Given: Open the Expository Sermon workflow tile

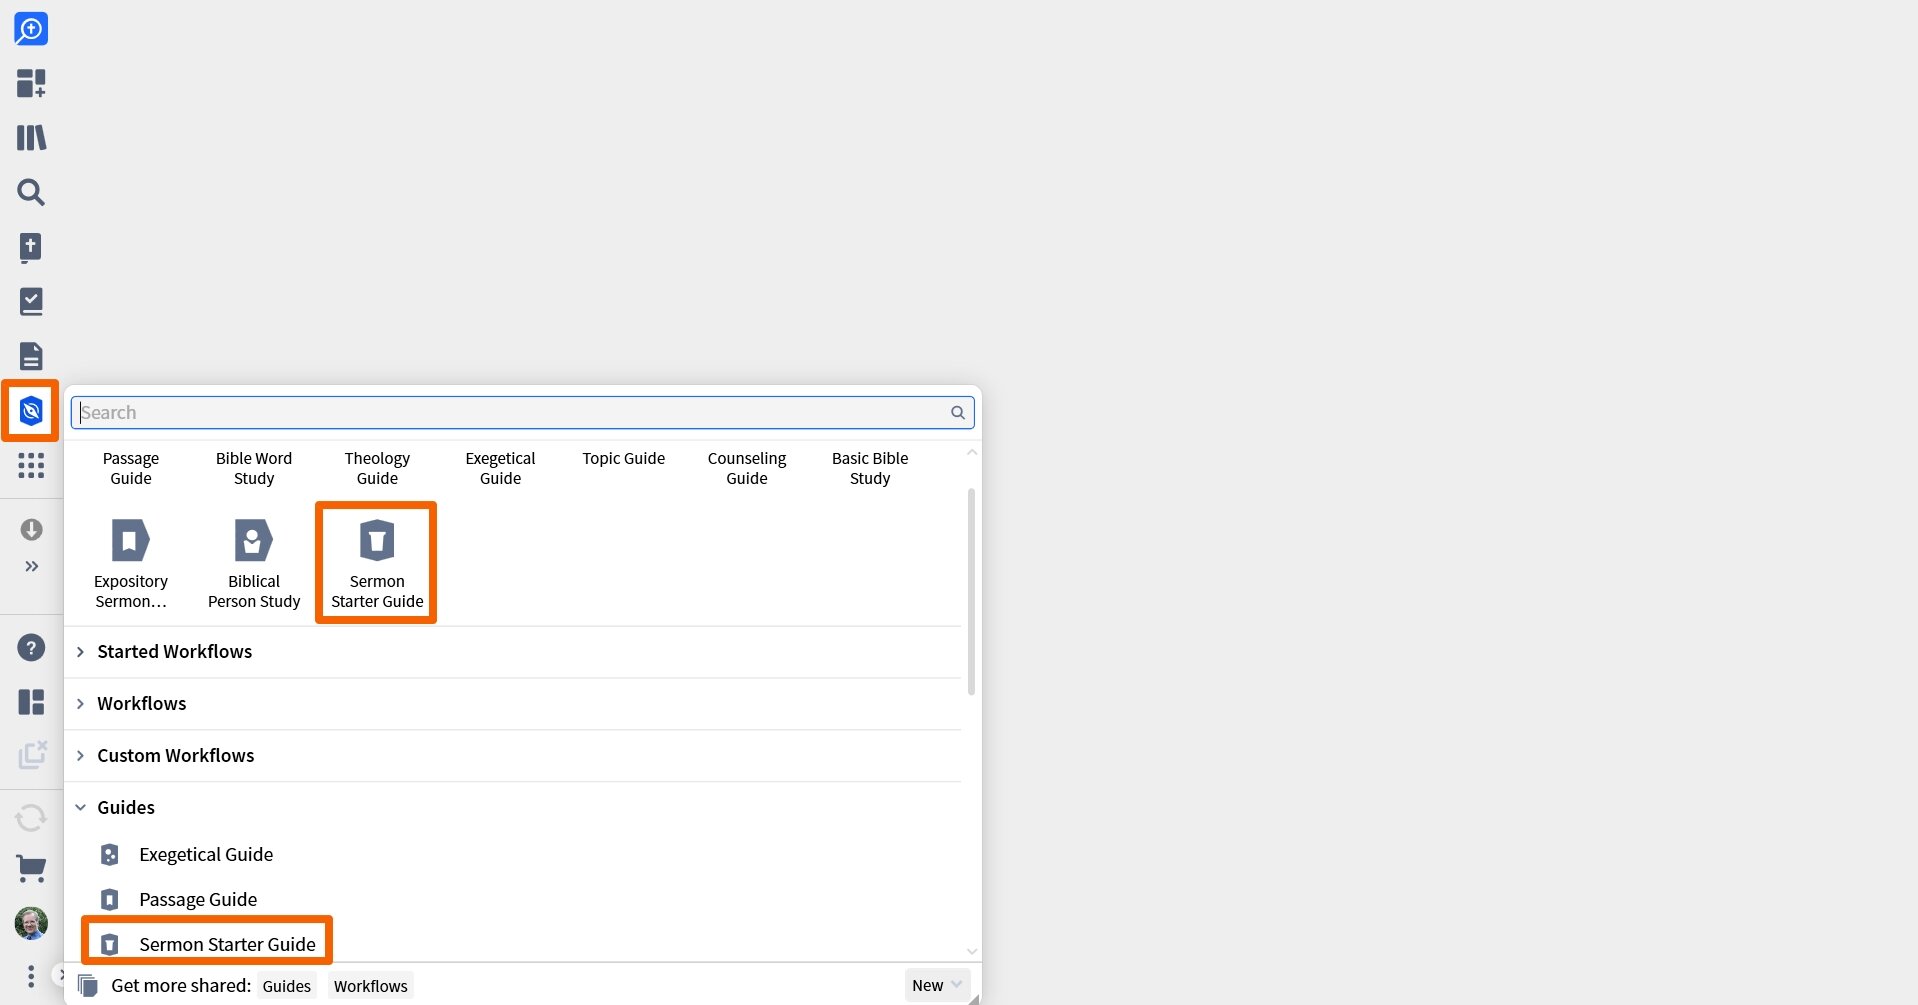Looking at the screenshot, I should (x=131, y=563).
